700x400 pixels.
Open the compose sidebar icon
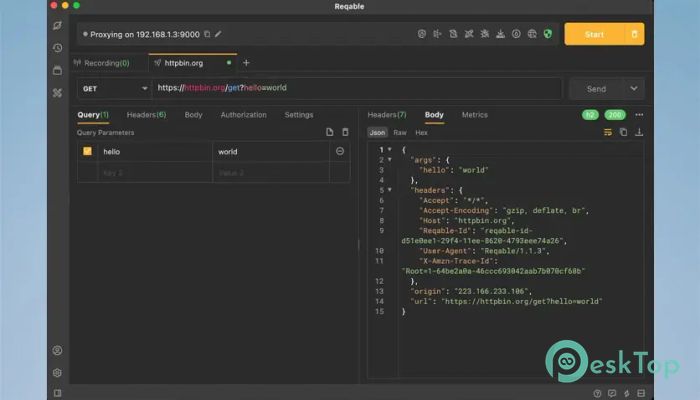pos(58,25)
